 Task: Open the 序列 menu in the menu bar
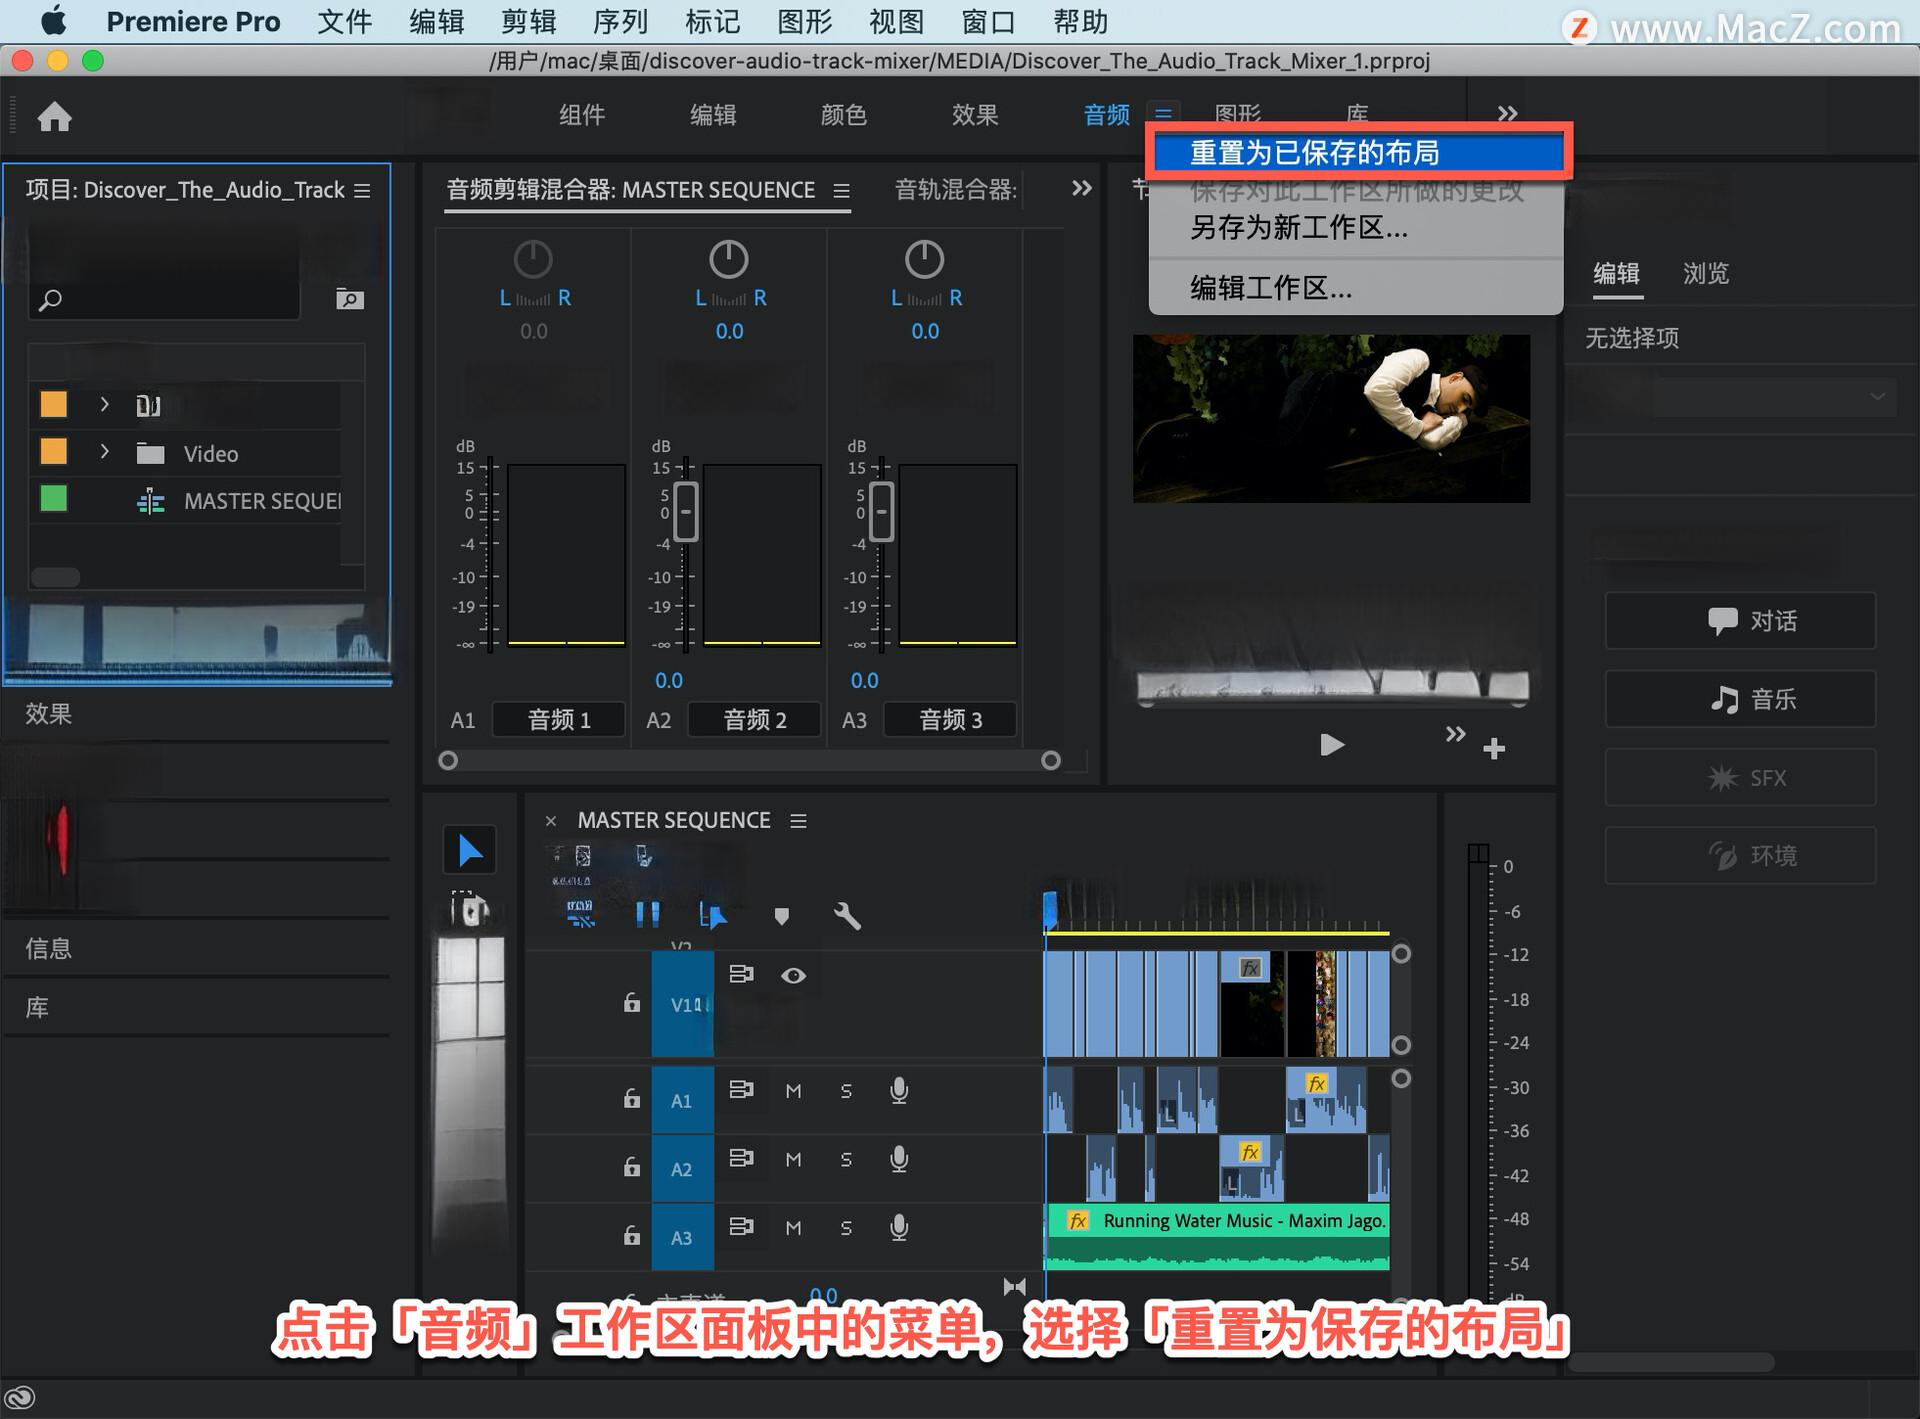620,21
